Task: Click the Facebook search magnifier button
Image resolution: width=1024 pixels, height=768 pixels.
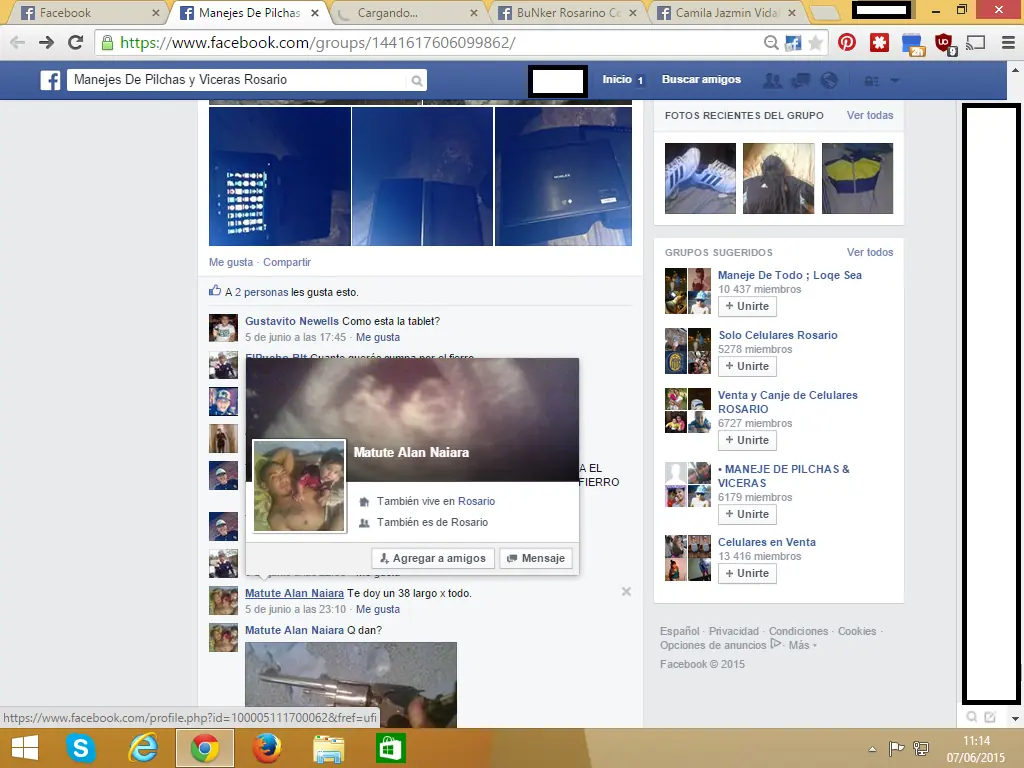Action: click(417, 80)
